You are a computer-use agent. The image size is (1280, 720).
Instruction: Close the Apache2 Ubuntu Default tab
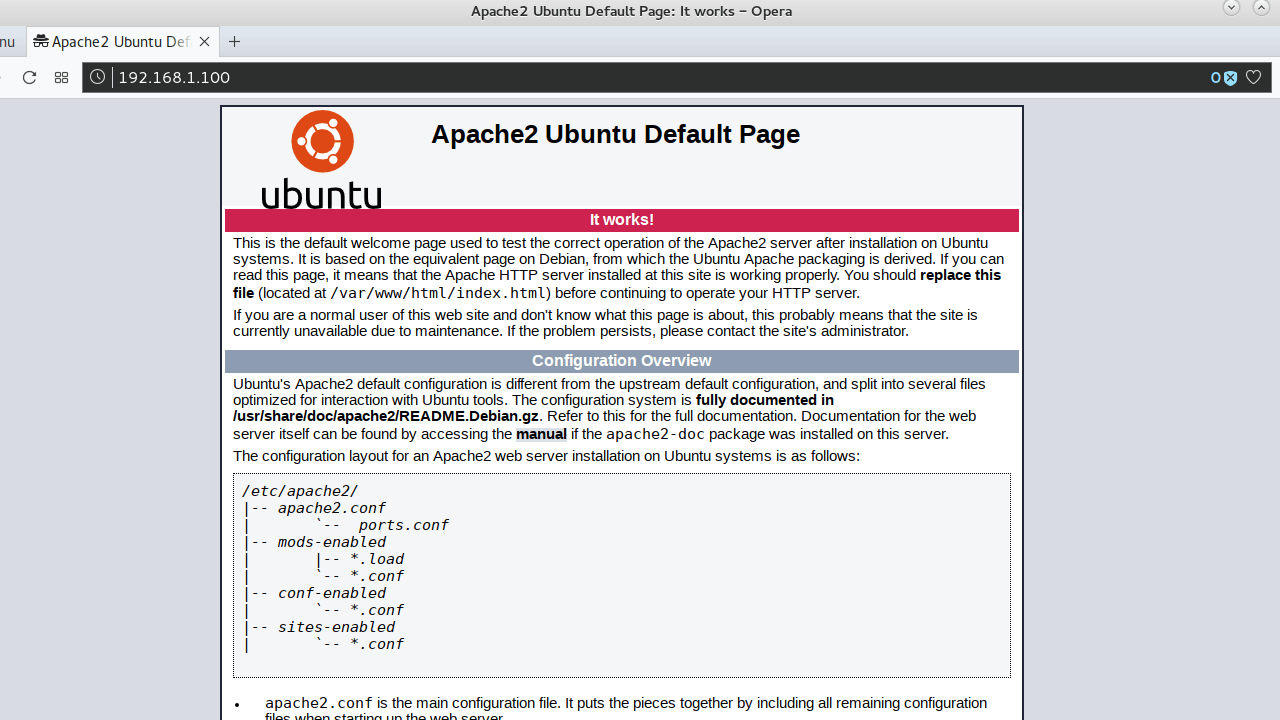(x=204, y=42)
